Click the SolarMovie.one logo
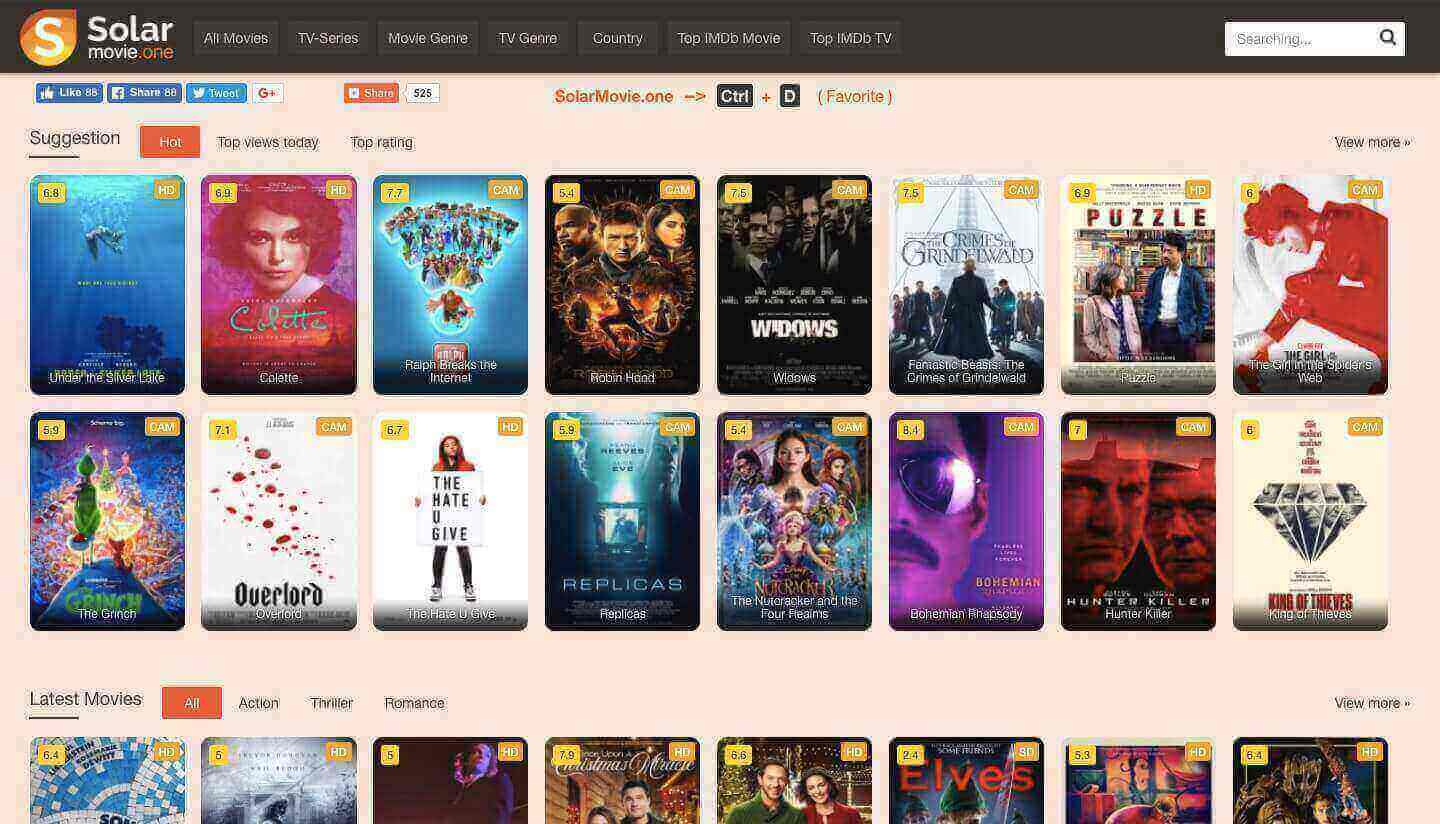 pyautogui.click(x=97, y=37)
